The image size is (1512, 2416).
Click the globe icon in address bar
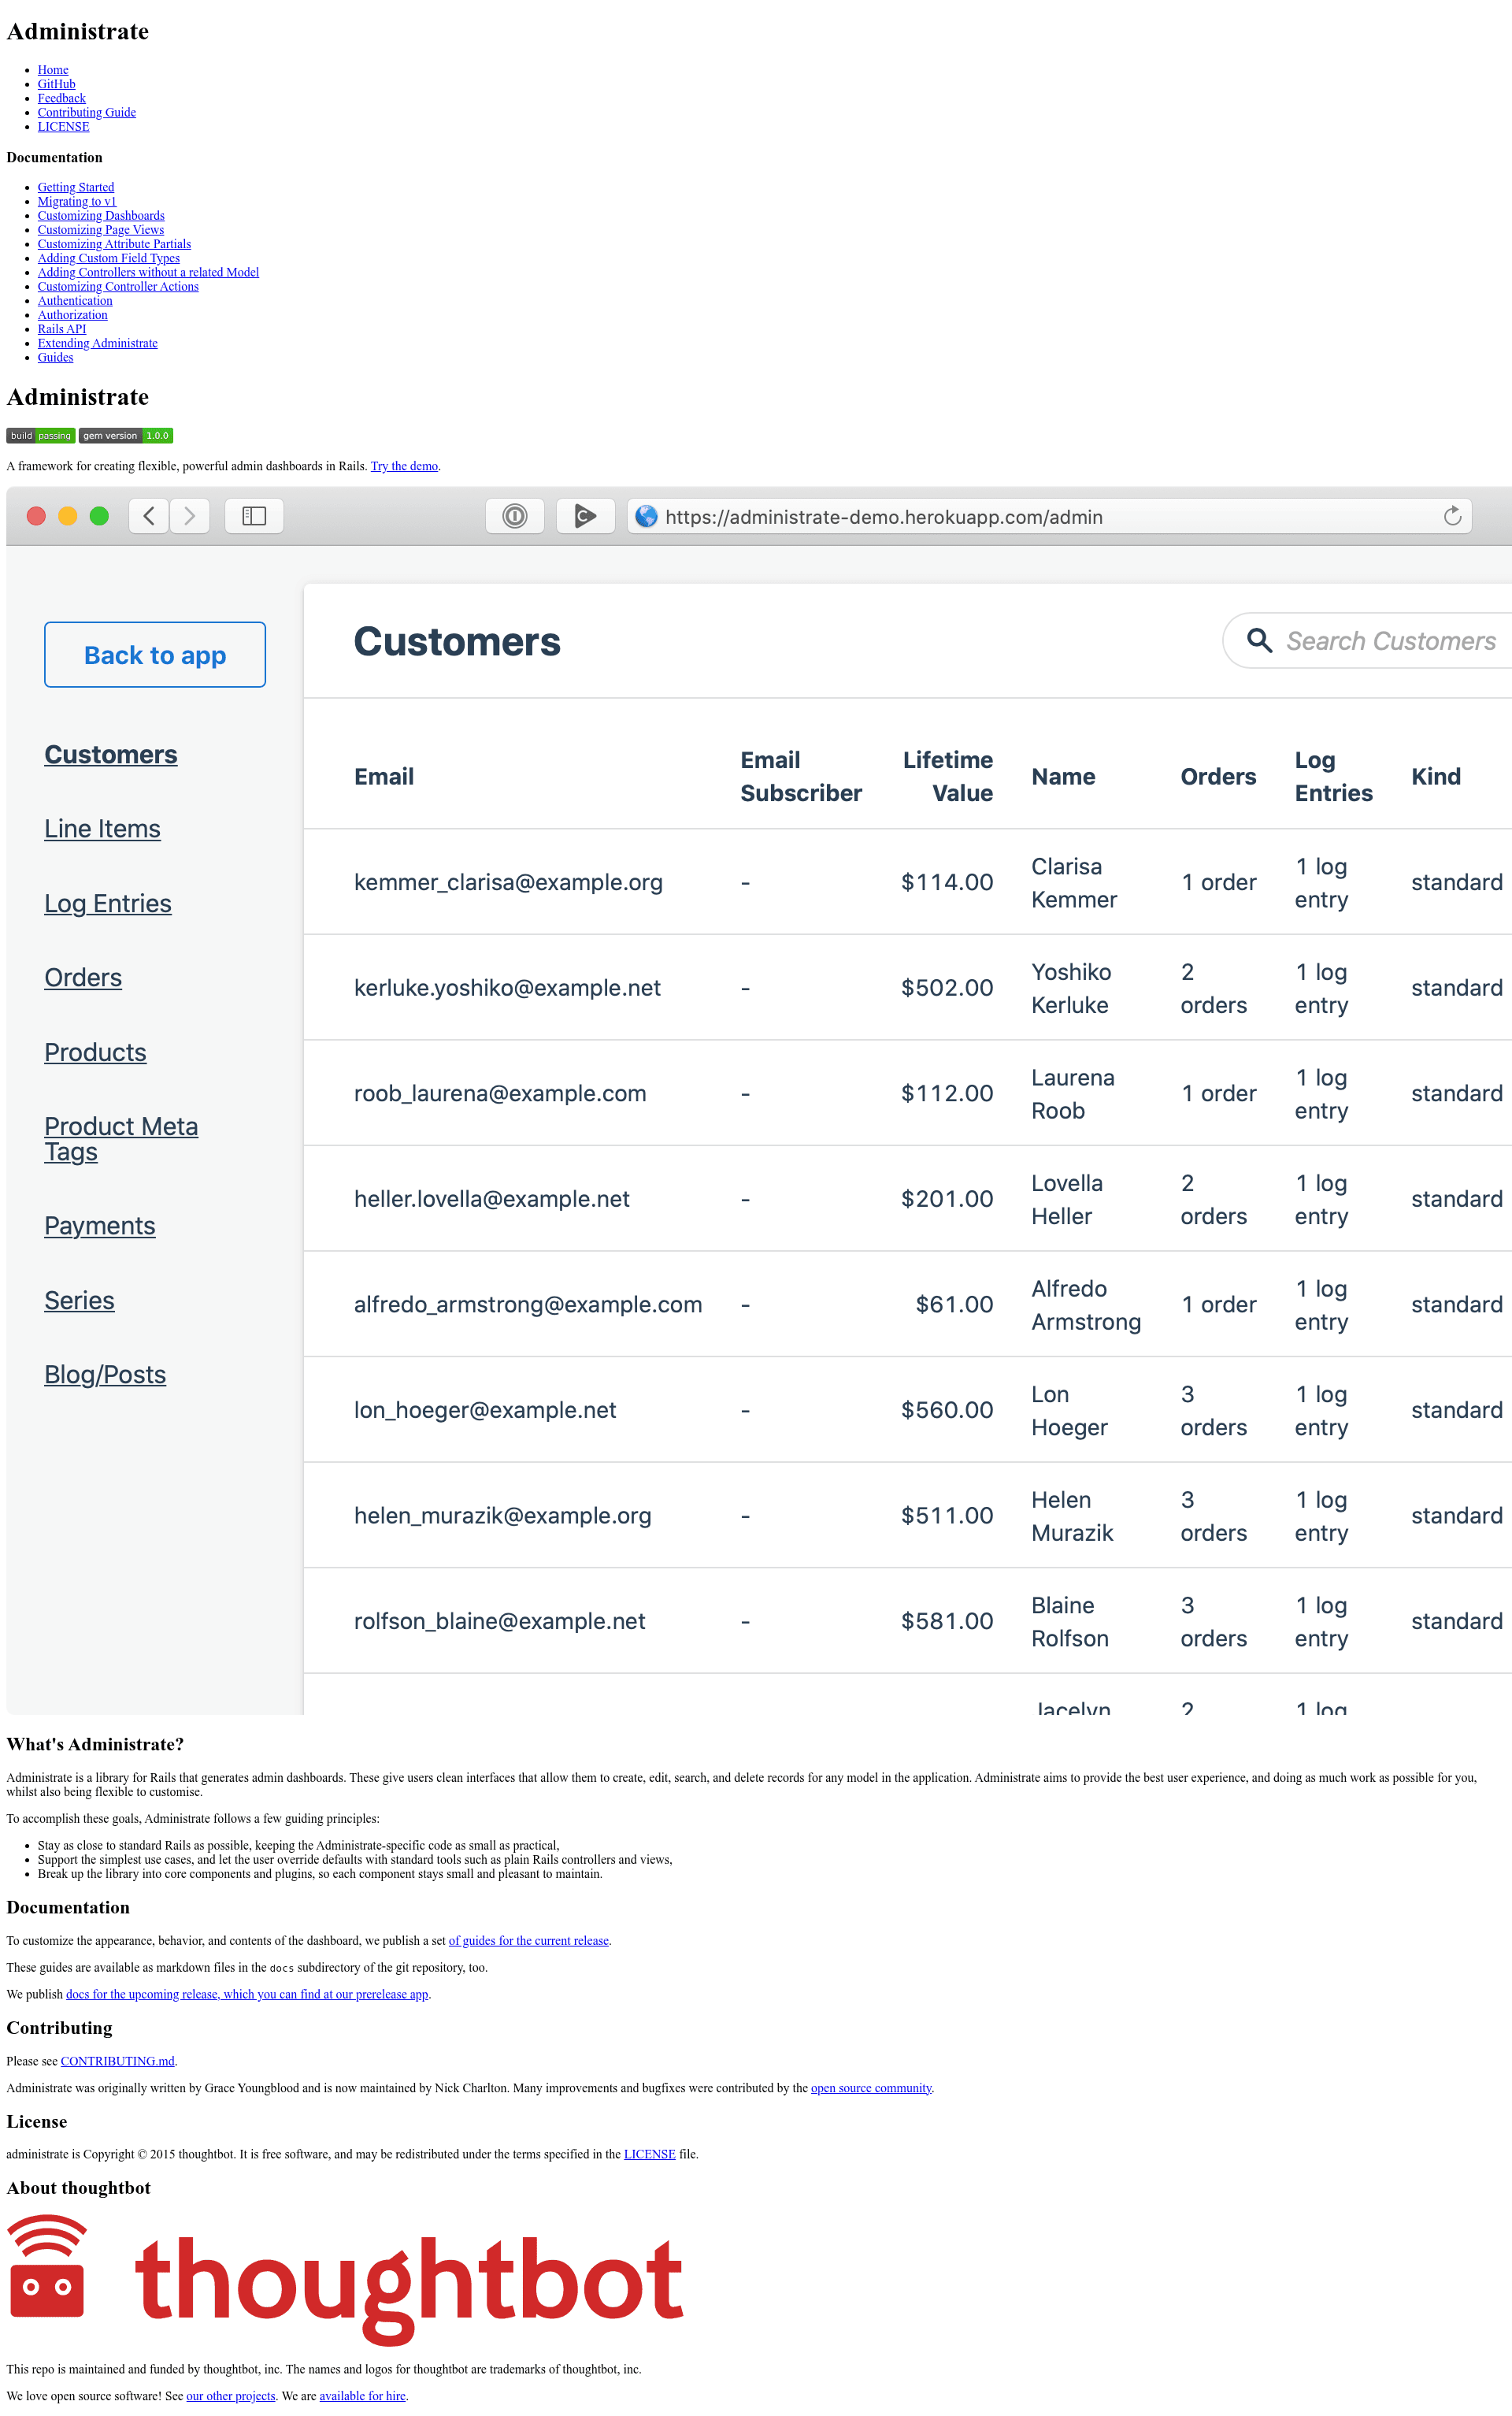coord(647,516)
